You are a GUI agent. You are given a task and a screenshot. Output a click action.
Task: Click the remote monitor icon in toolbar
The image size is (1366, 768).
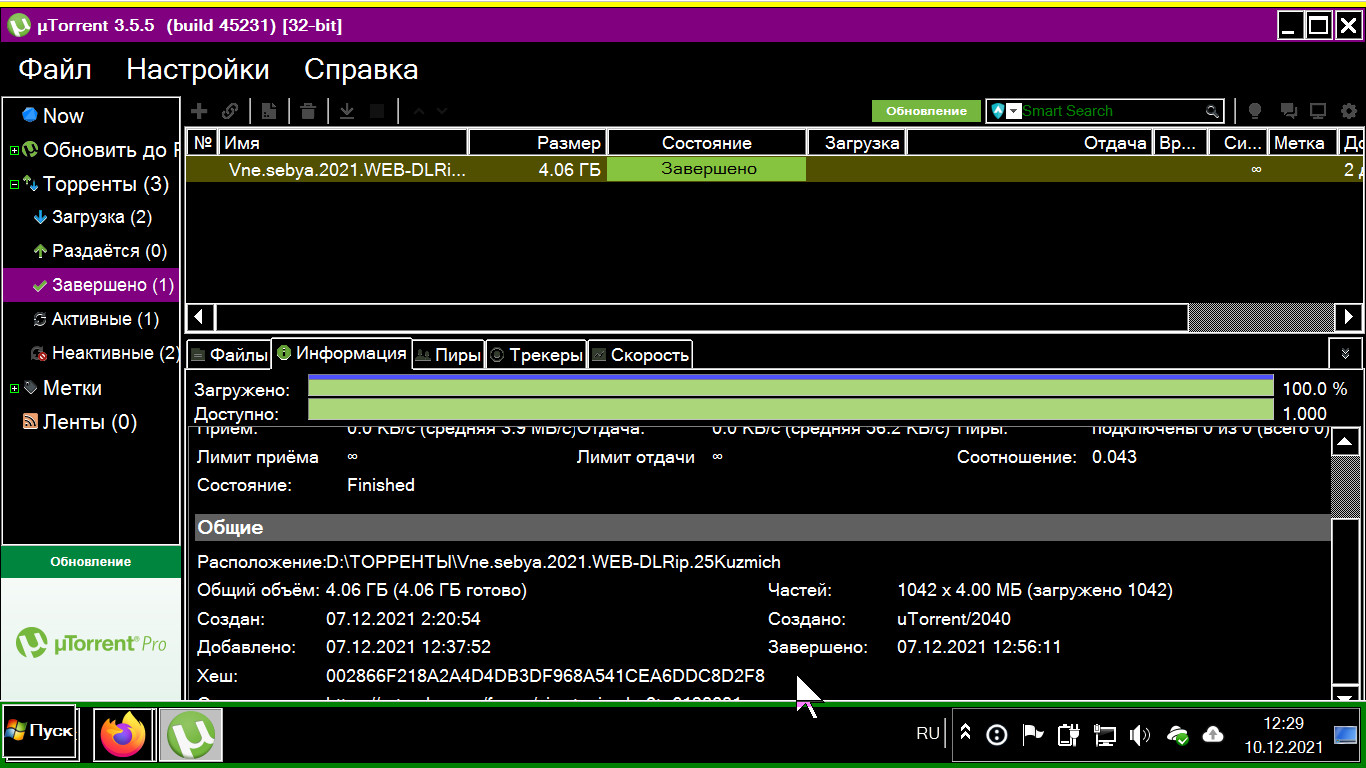pos(1318,111)
